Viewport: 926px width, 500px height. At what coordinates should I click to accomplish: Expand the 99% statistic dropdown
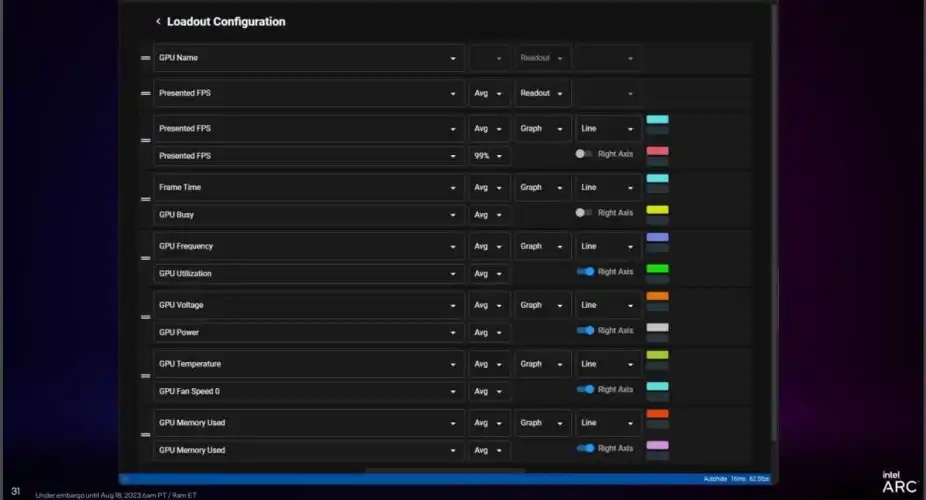click(489, 156)
